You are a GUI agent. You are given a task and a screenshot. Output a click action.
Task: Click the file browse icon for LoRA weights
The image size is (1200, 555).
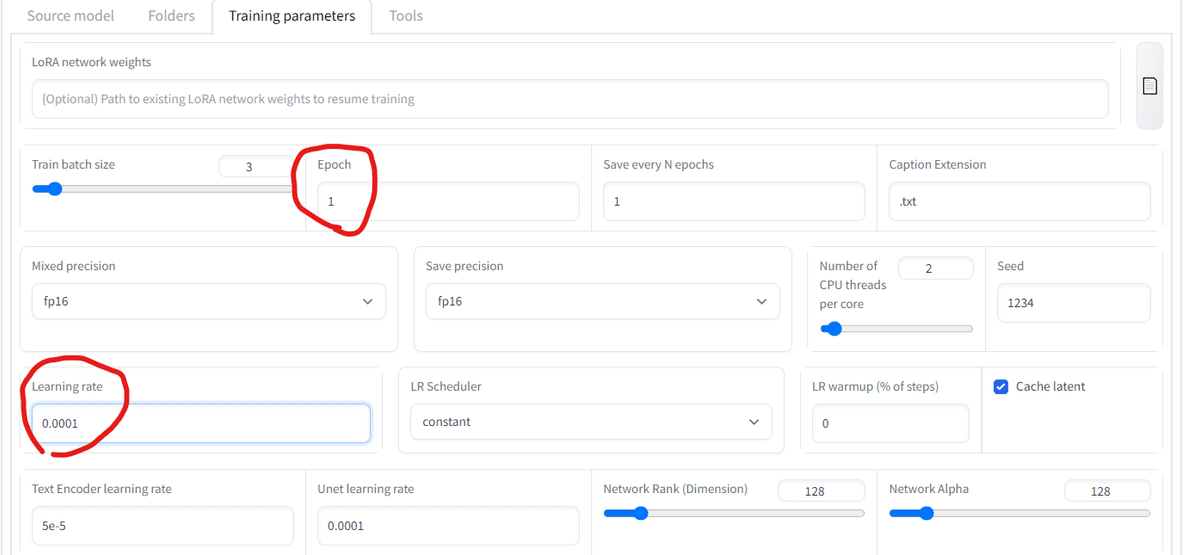click(1150, 86)
